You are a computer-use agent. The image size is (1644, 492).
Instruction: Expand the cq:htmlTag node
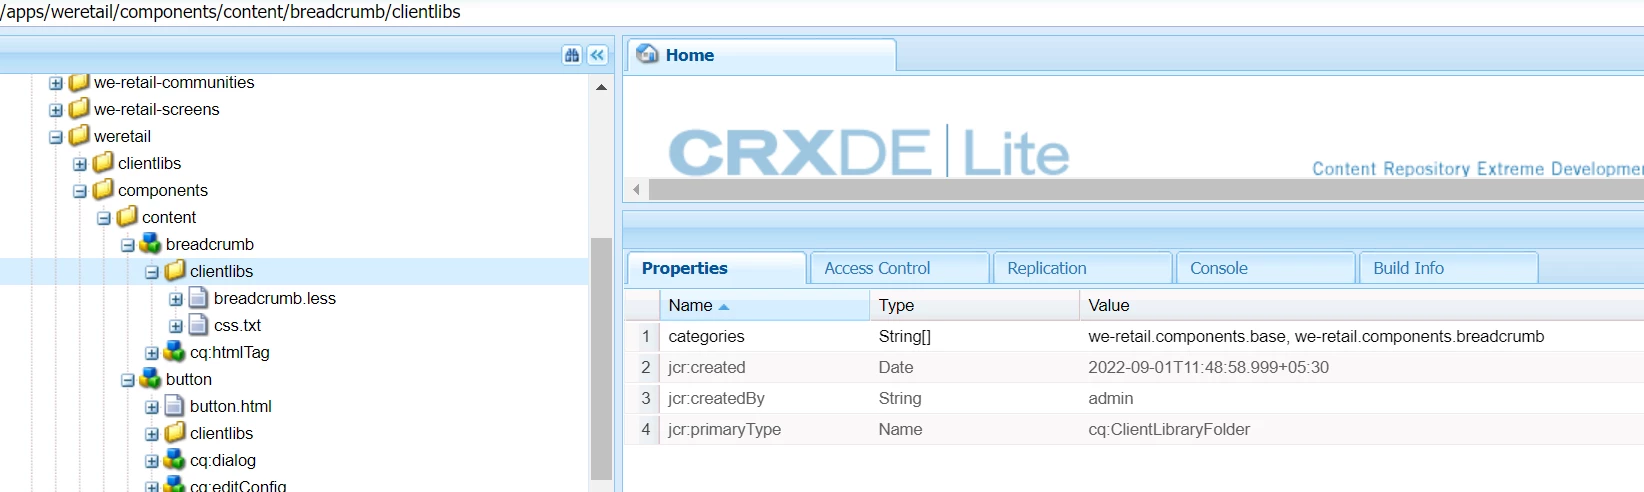[x=152, y=353]
